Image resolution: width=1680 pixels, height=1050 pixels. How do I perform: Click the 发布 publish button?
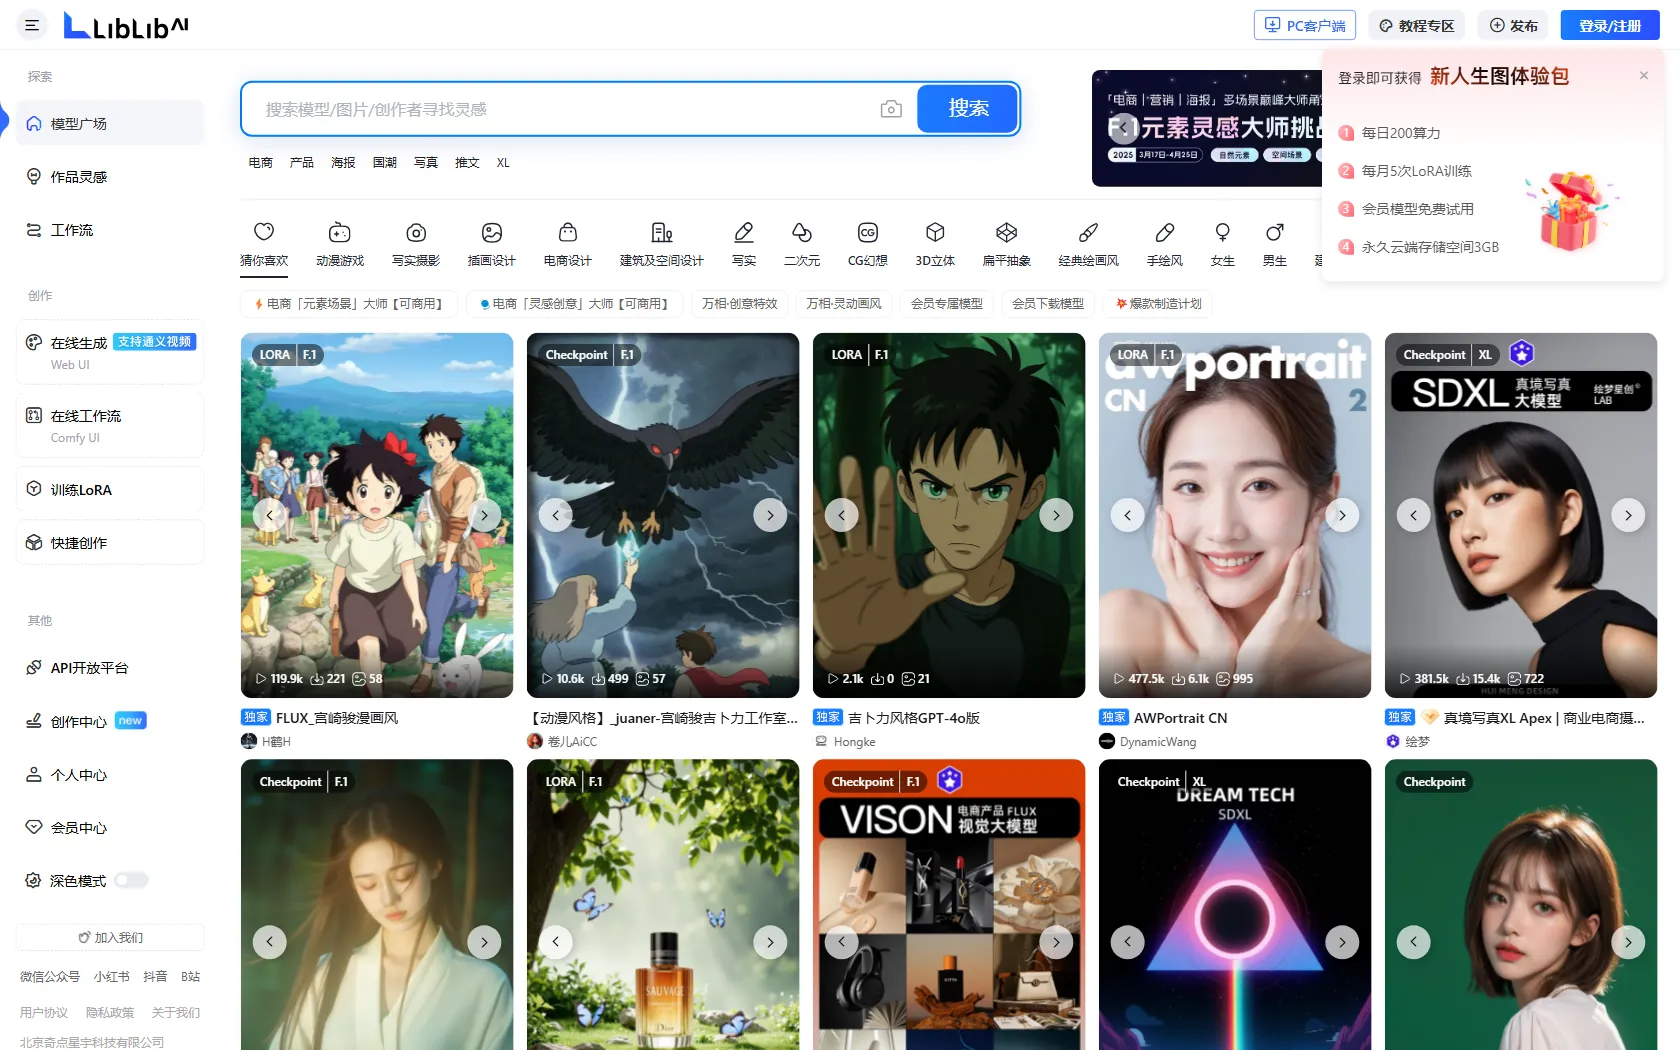pos(1513,25)
